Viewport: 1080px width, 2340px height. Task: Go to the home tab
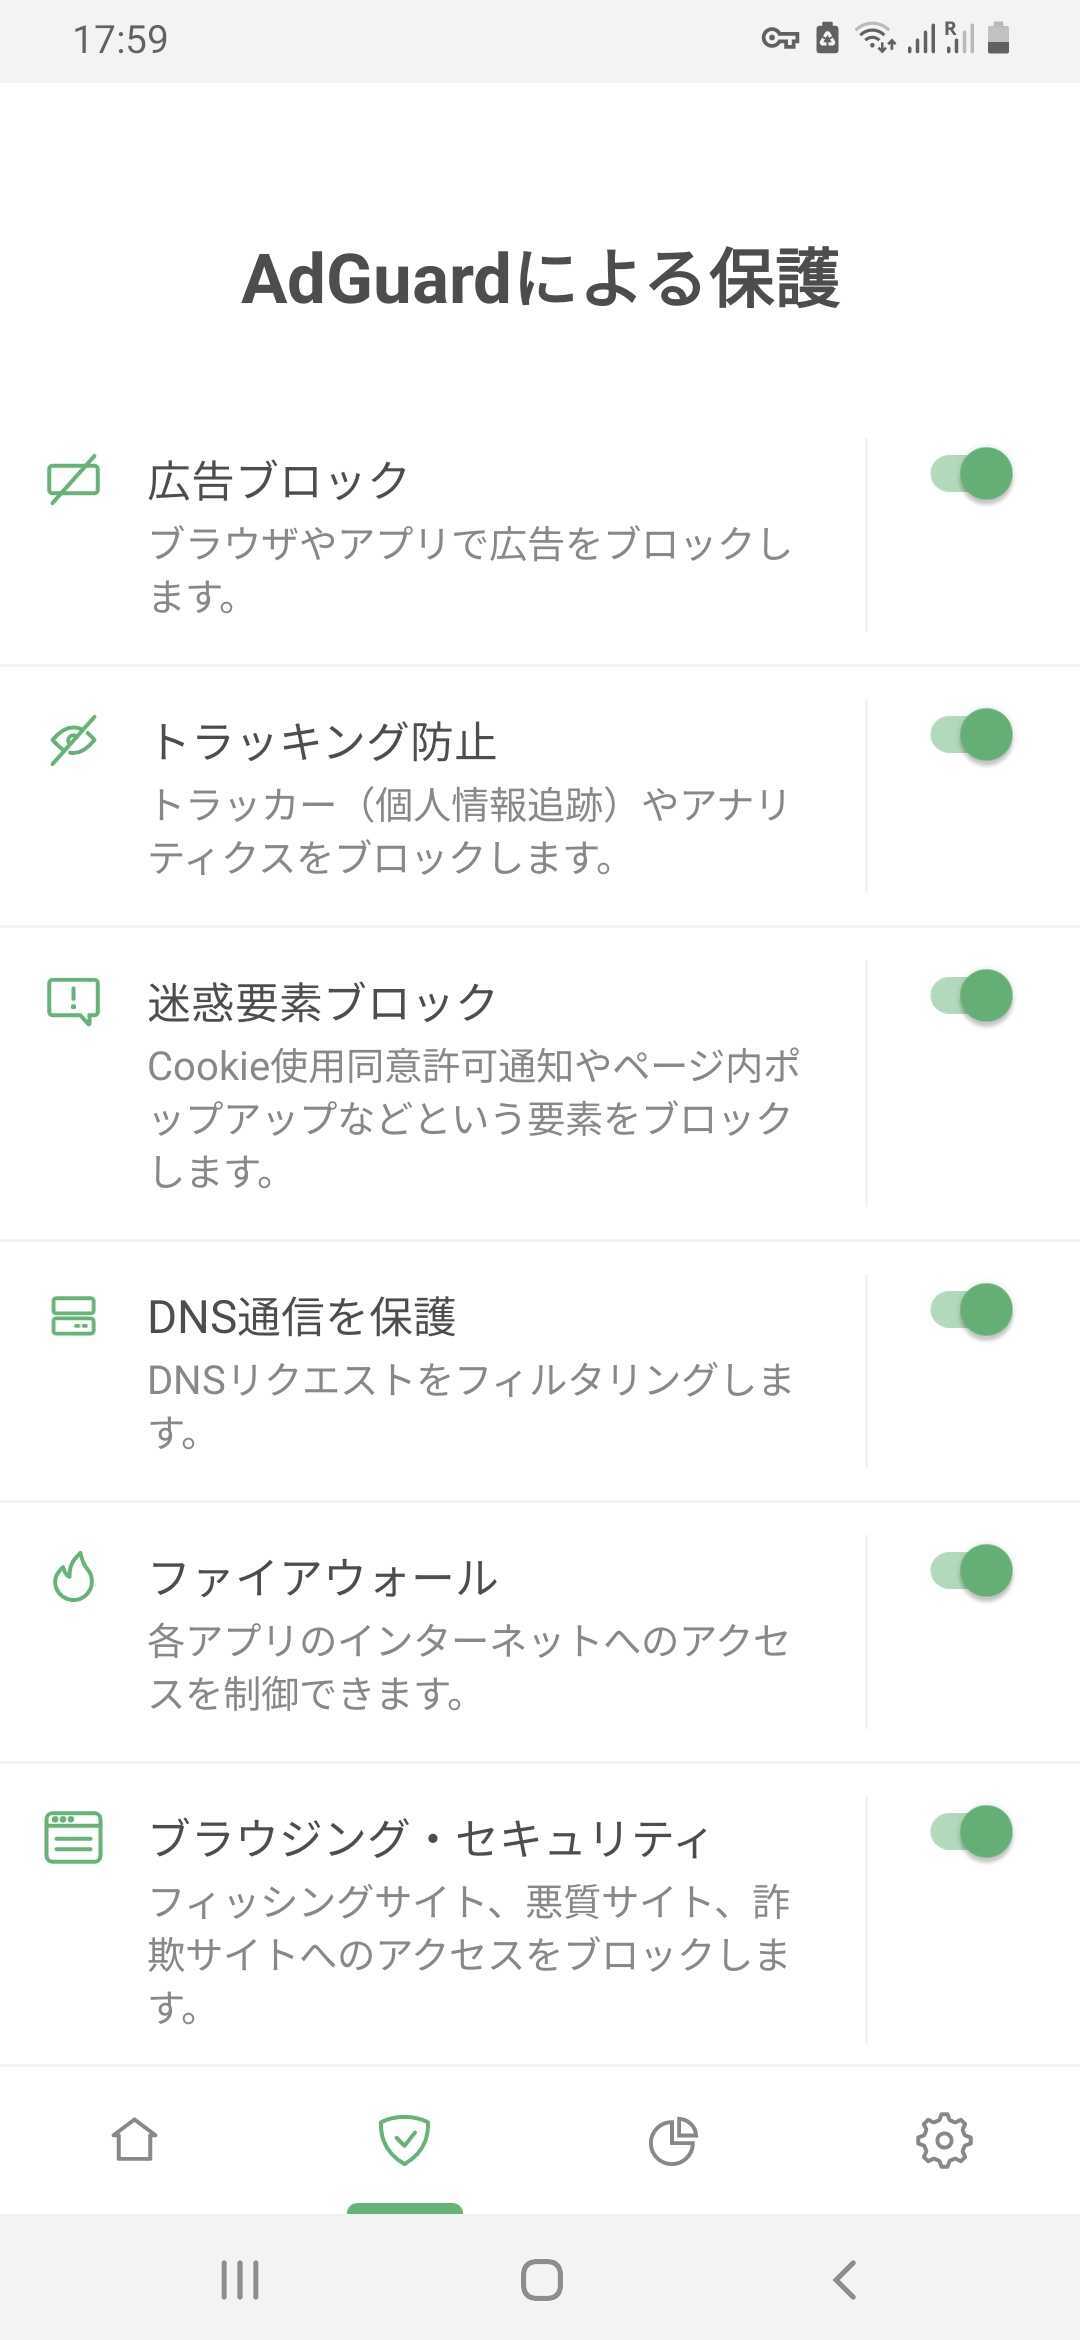pos(135,2141)
